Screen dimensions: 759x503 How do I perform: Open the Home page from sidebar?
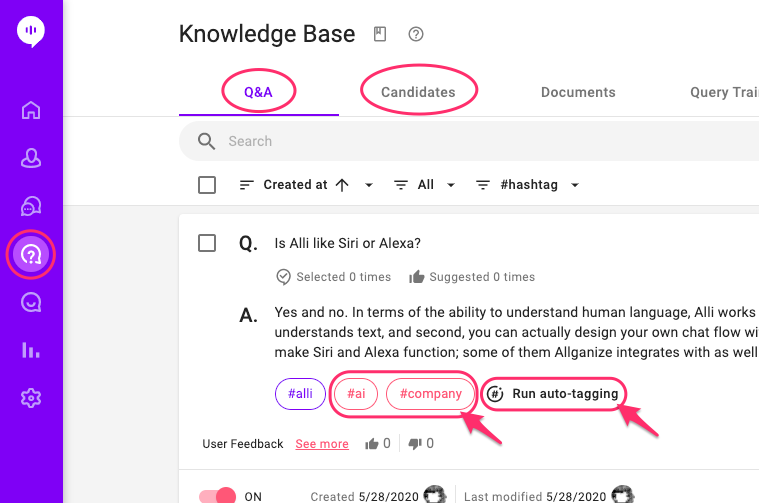[31, 110]
